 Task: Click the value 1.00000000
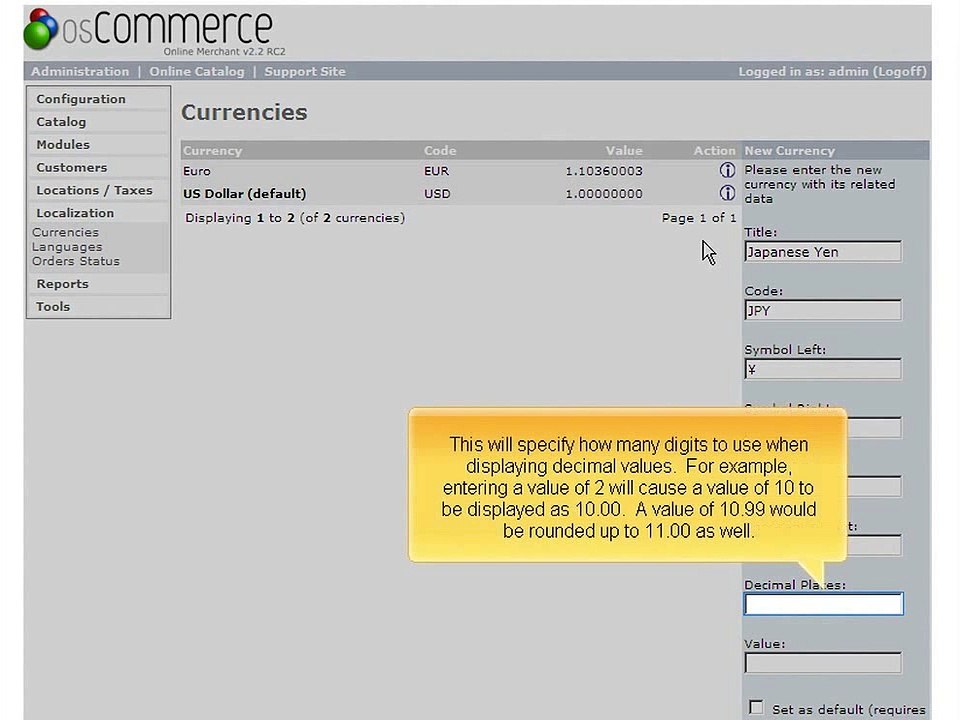point(604,193)
